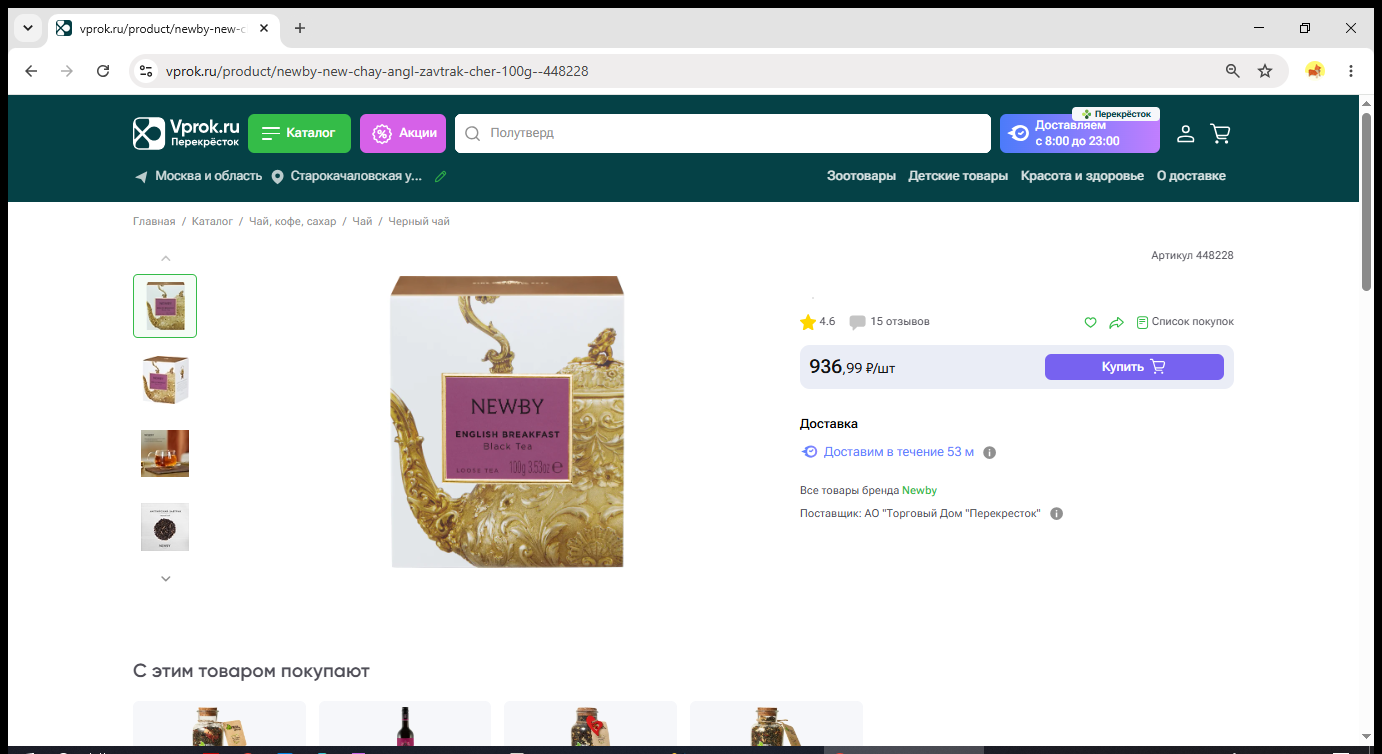
Task: Open the Chrome three-dot menu
Action: 1351,71
